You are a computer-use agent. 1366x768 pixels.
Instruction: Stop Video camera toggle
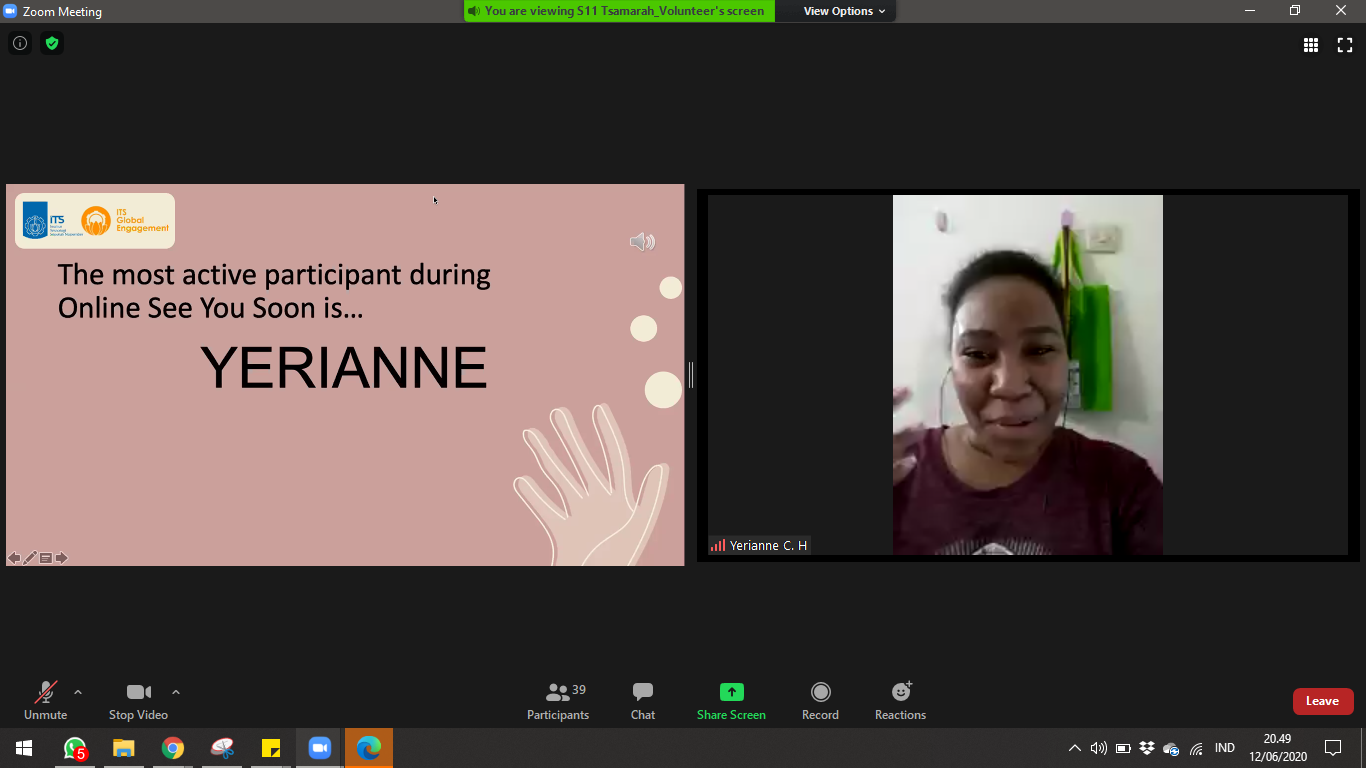click(x=138, y=701)
